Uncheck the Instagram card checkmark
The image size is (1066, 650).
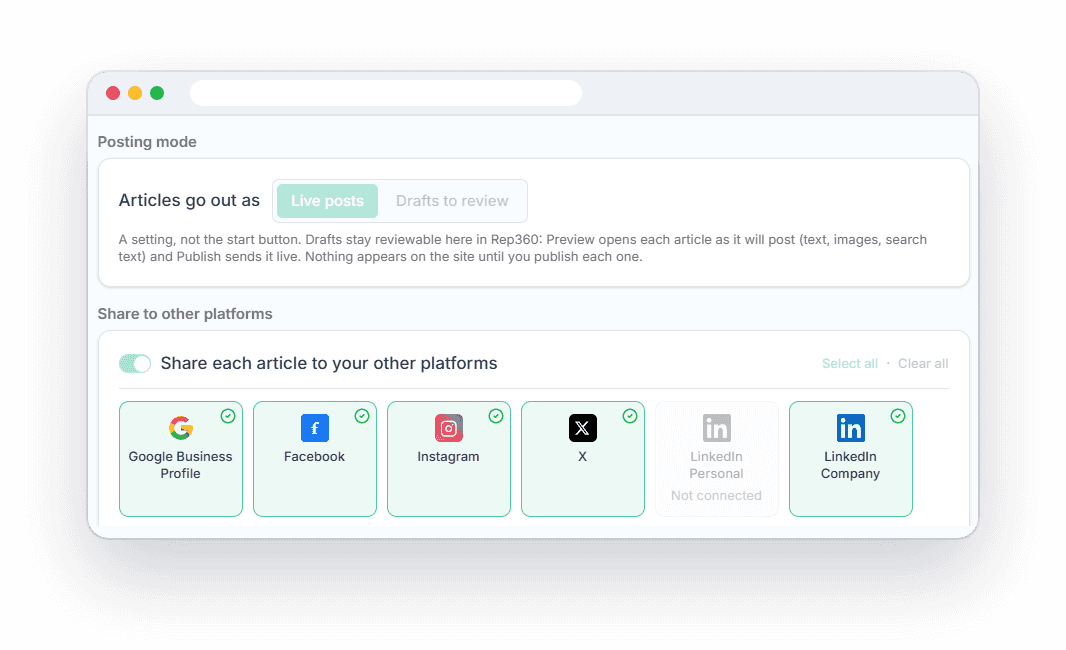click(496, 415)
